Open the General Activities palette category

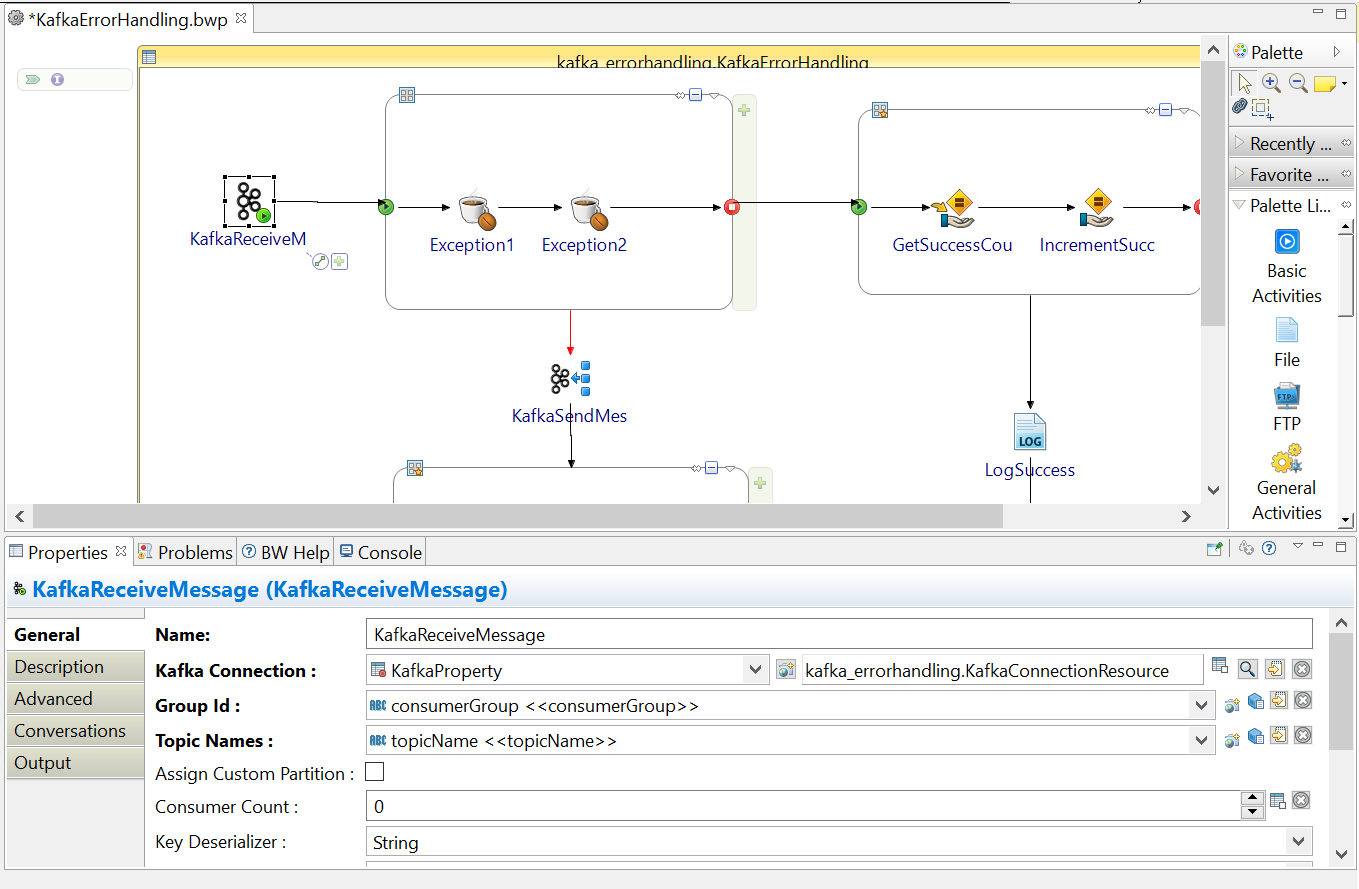pos(1287,484)
